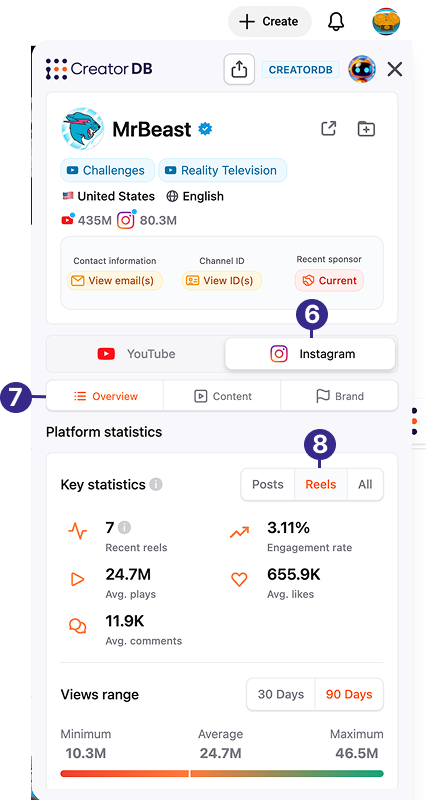Click the View ID(s) button
426x800 pixels.
(x=222, y=281)
